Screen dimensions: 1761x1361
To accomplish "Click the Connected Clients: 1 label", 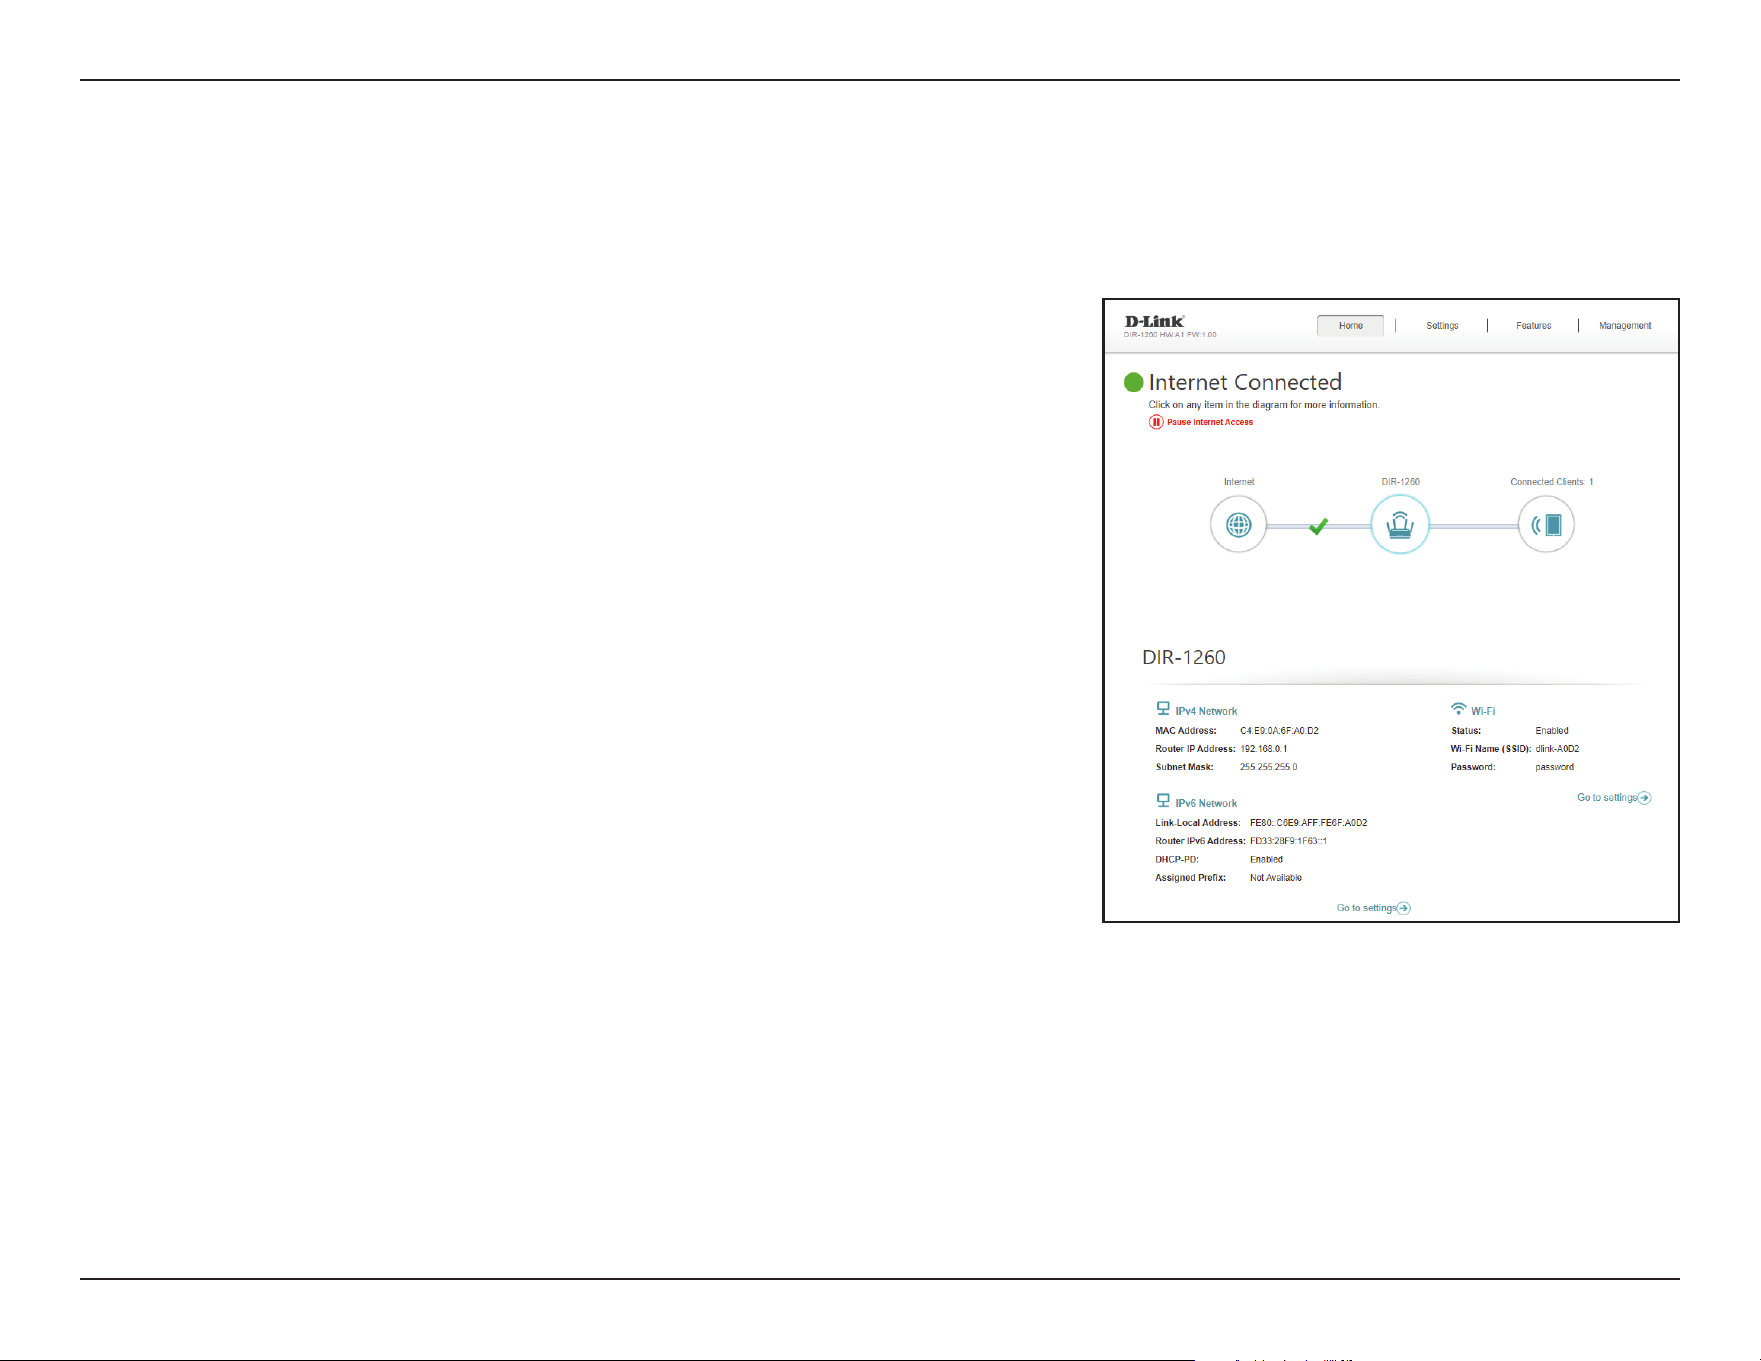I will coord(1551,482).
